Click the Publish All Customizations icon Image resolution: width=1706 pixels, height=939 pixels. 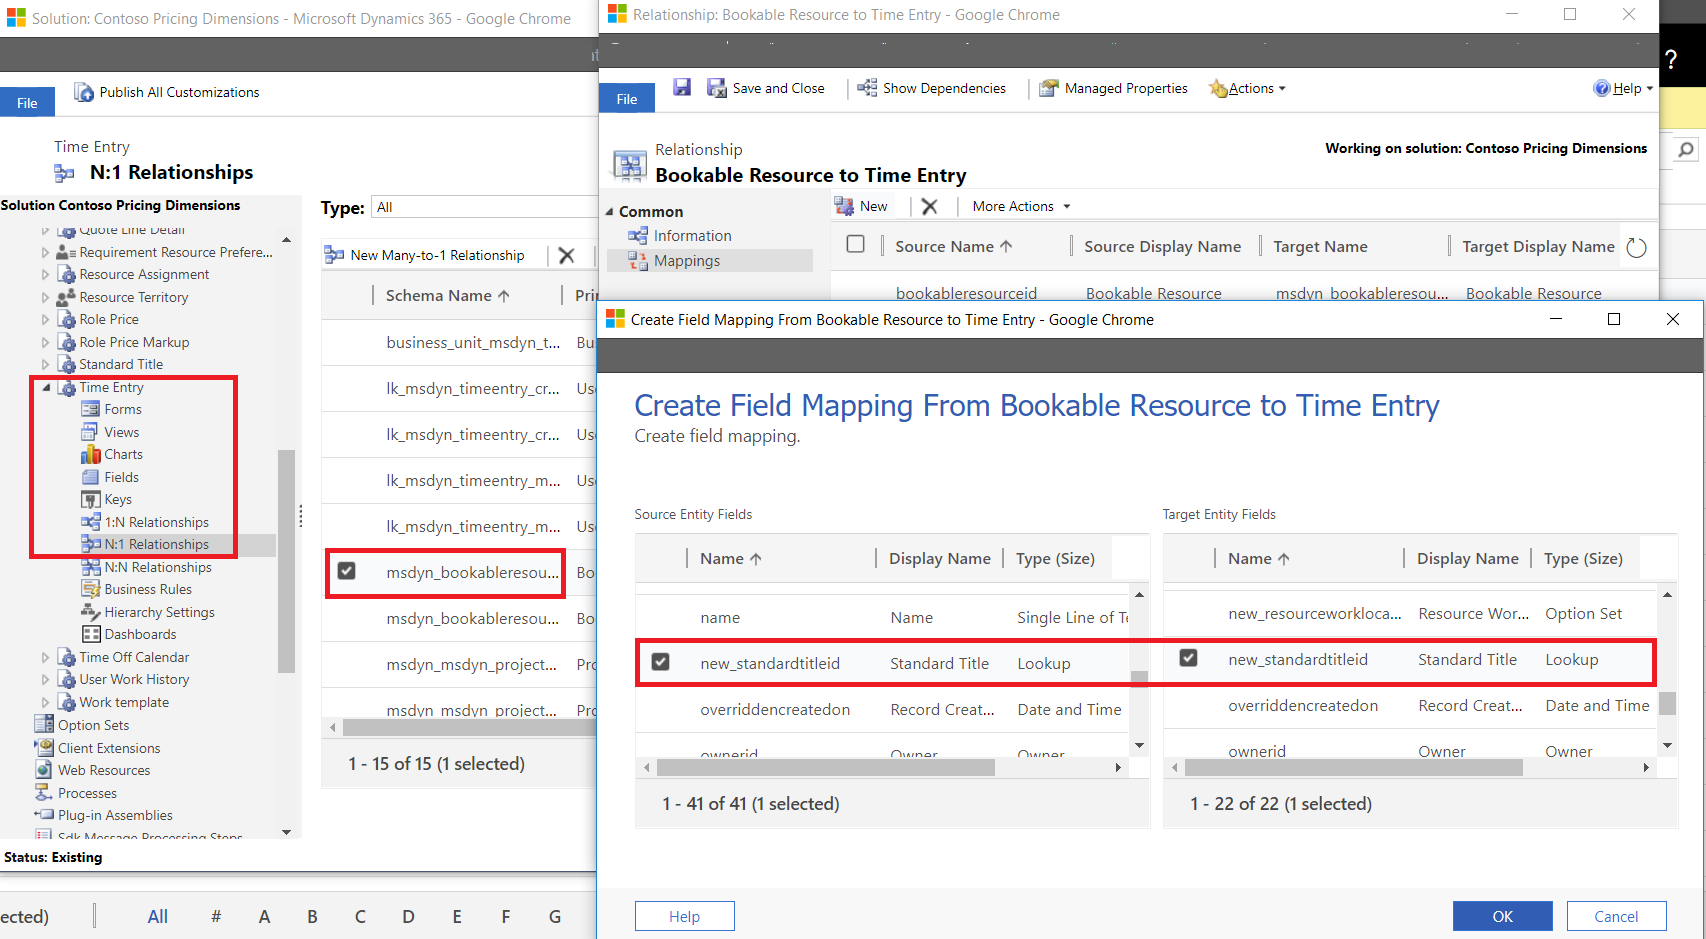[83, 92]
